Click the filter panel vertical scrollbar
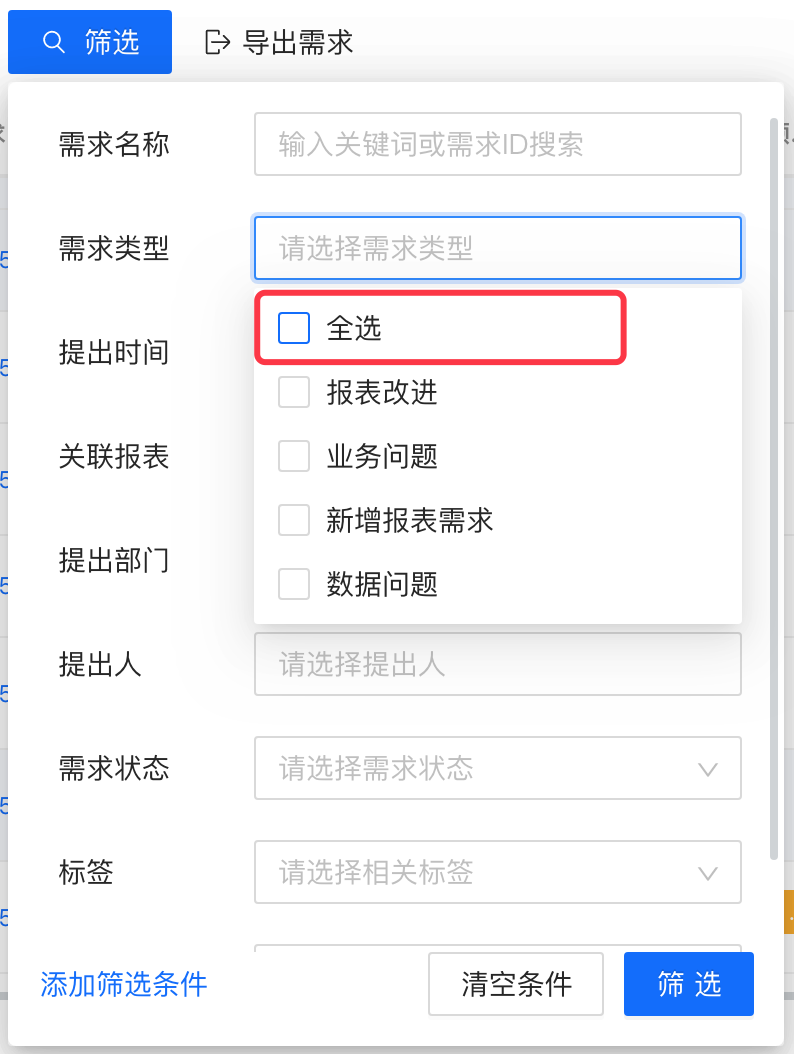794x1054 pixels. pos(774,488)
